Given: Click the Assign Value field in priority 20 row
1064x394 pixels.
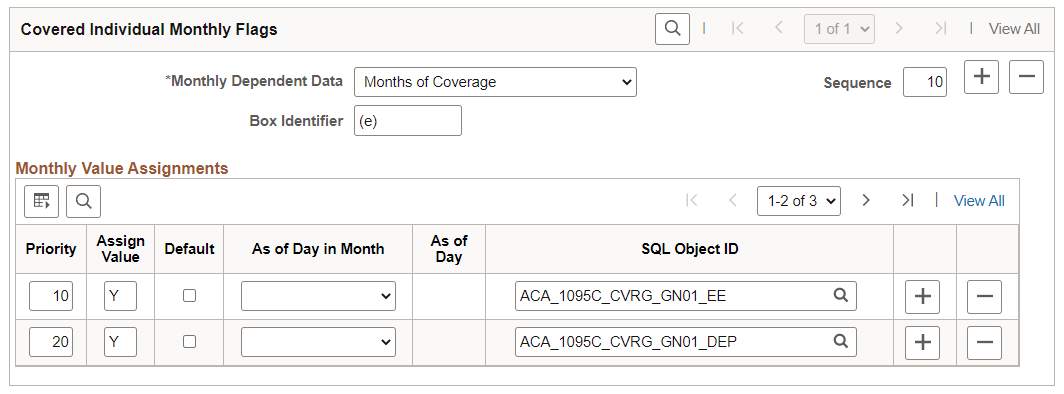Looking at the screenshot, I should pos(120,342).
